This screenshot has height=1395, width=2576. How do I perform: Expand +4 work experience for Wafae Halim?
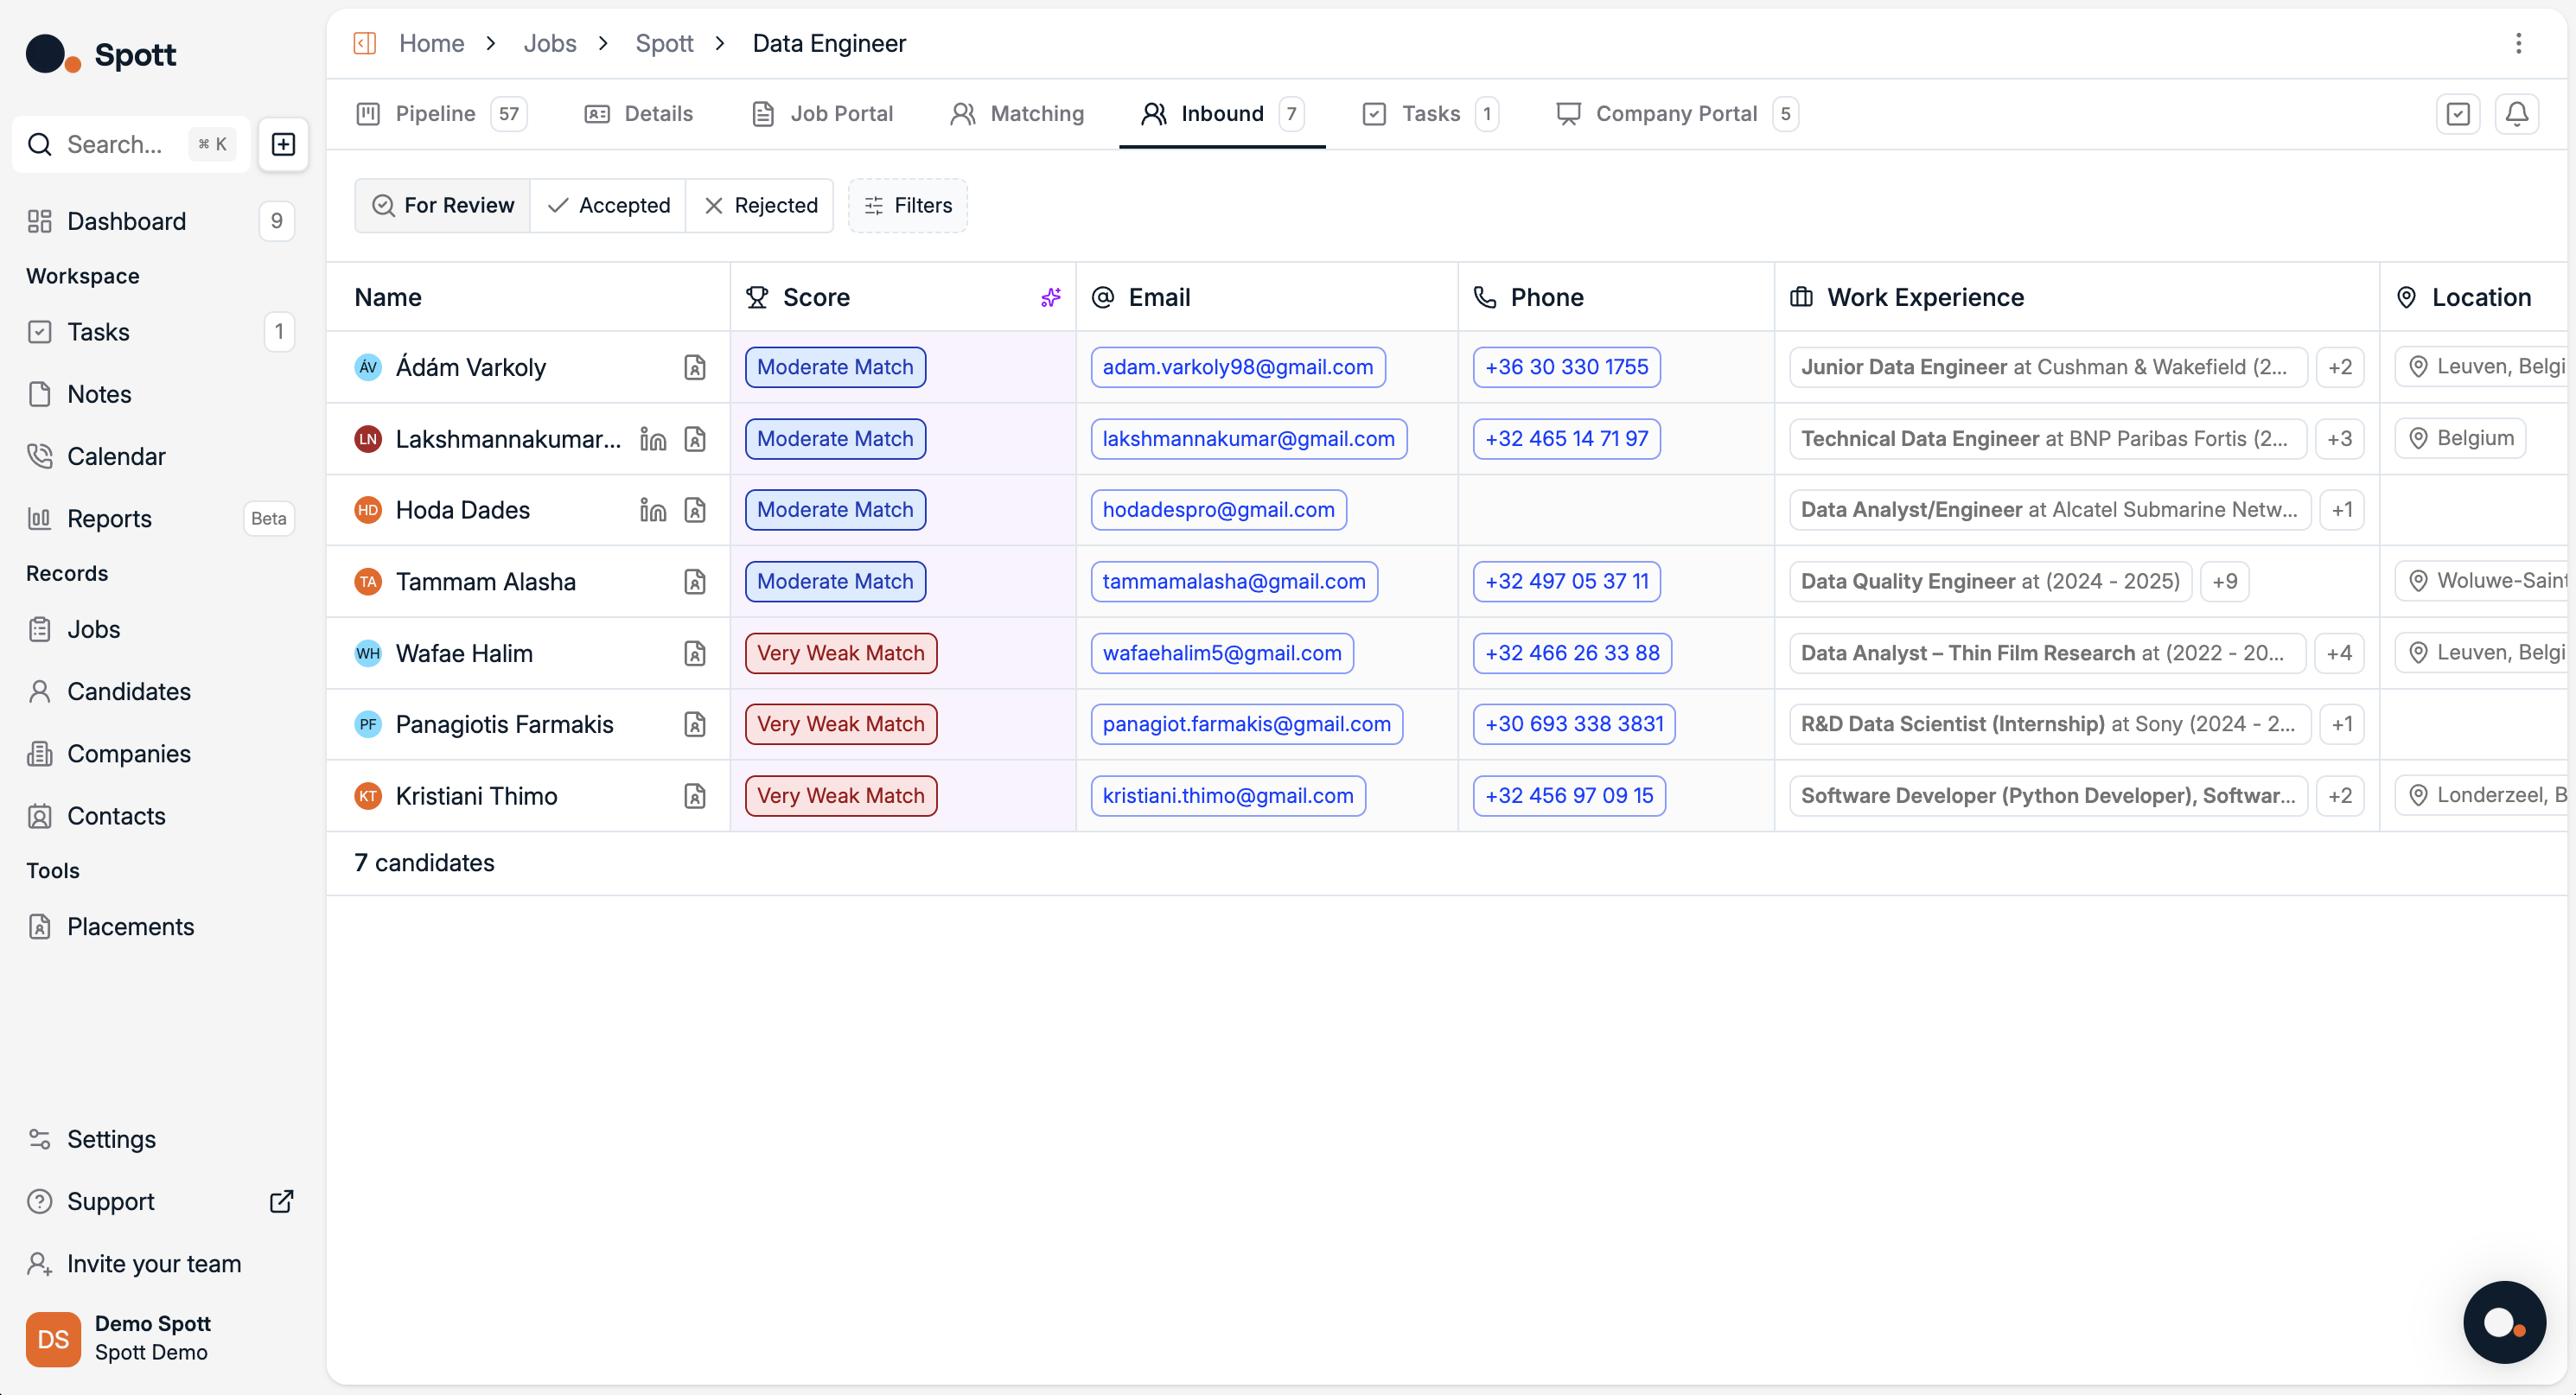2340,653
